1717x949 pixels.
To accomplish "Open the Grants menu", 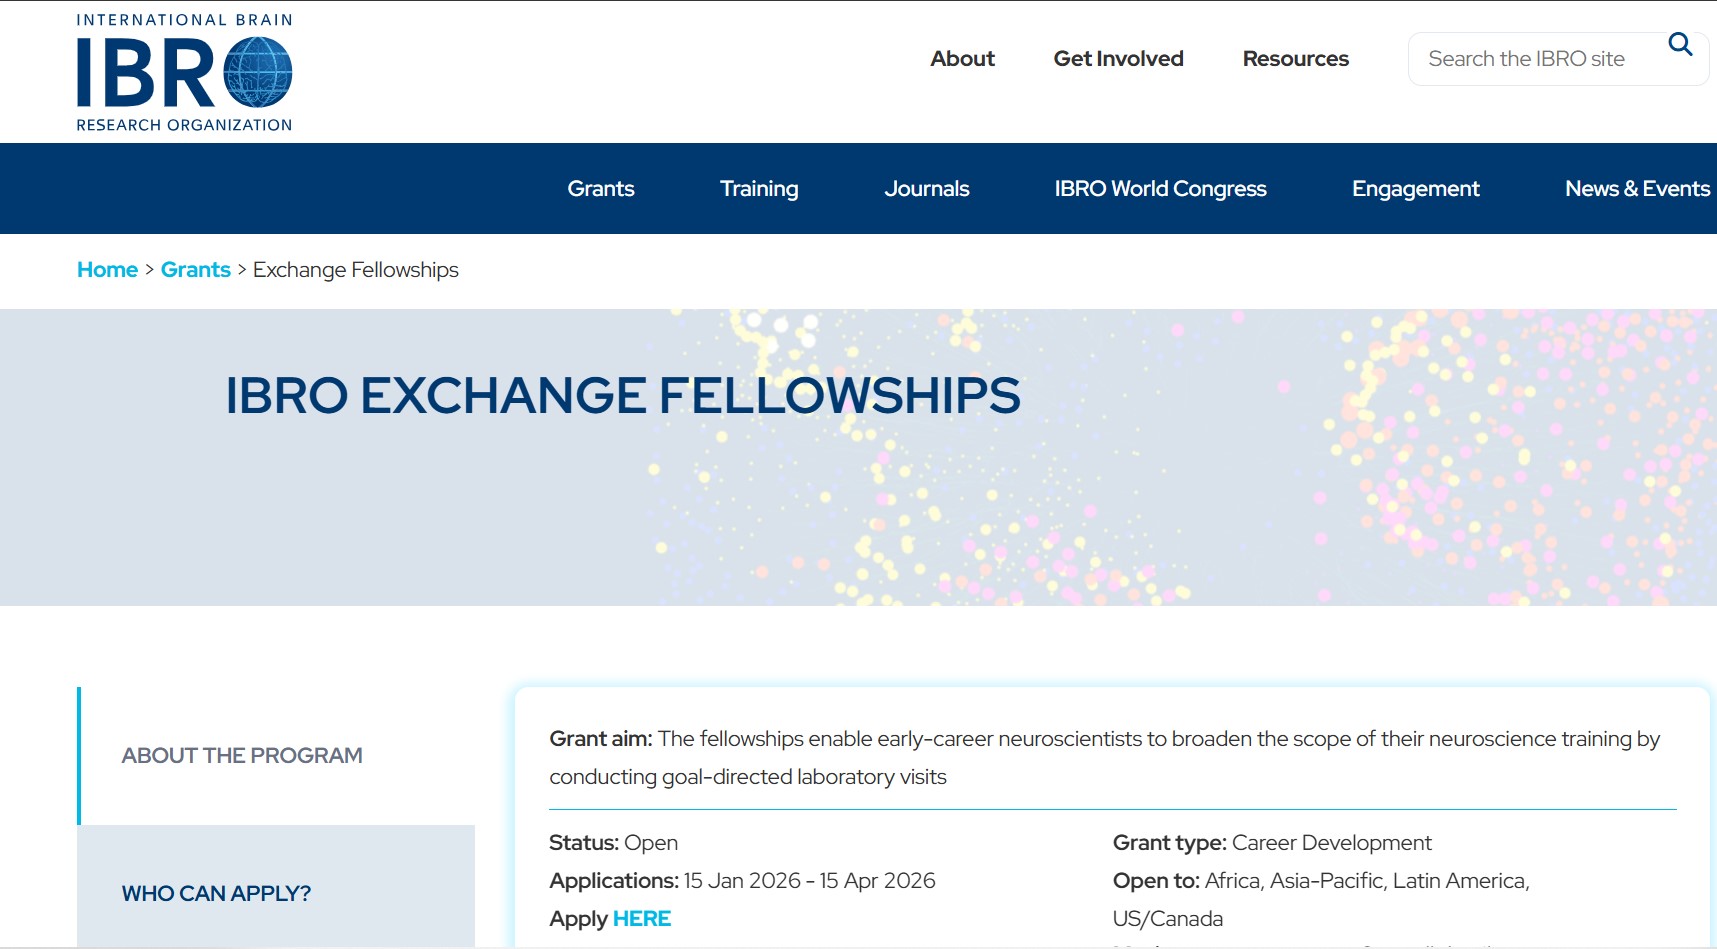I will coord(600,188).
